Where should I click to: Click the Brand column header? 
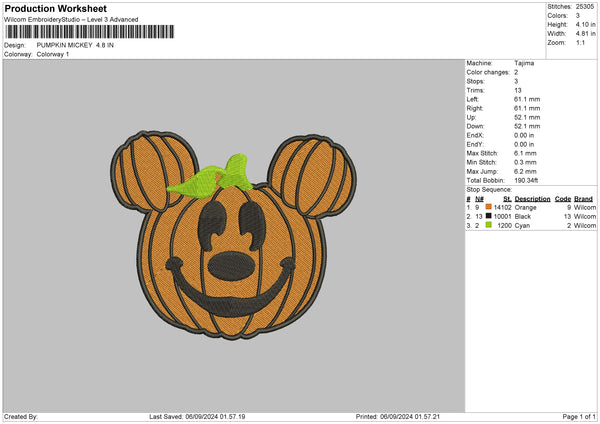[584, 198]
